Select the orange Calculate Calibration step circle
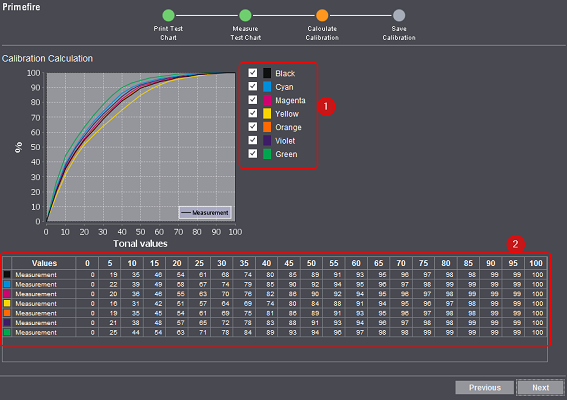 point(322,15)
